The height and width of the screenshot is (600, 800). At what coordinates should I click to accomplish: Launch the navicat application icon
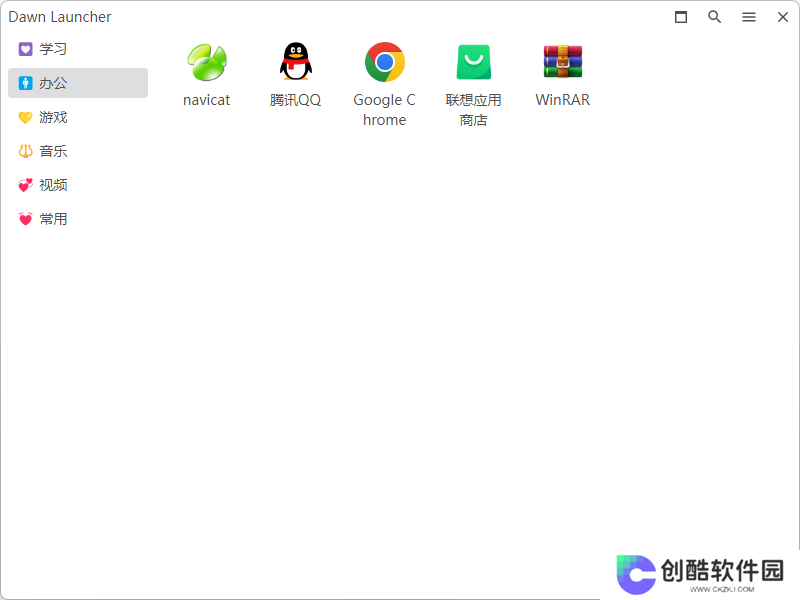point(207,62)
